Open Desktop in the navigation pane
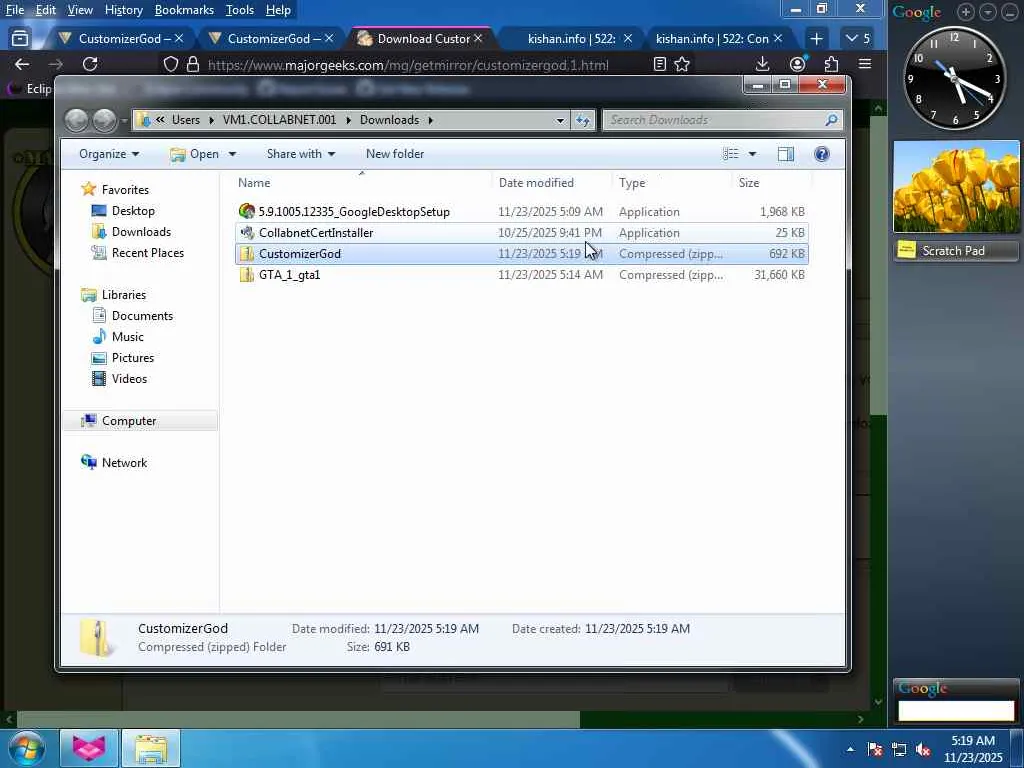1024x768 pixels. point(133,211)
